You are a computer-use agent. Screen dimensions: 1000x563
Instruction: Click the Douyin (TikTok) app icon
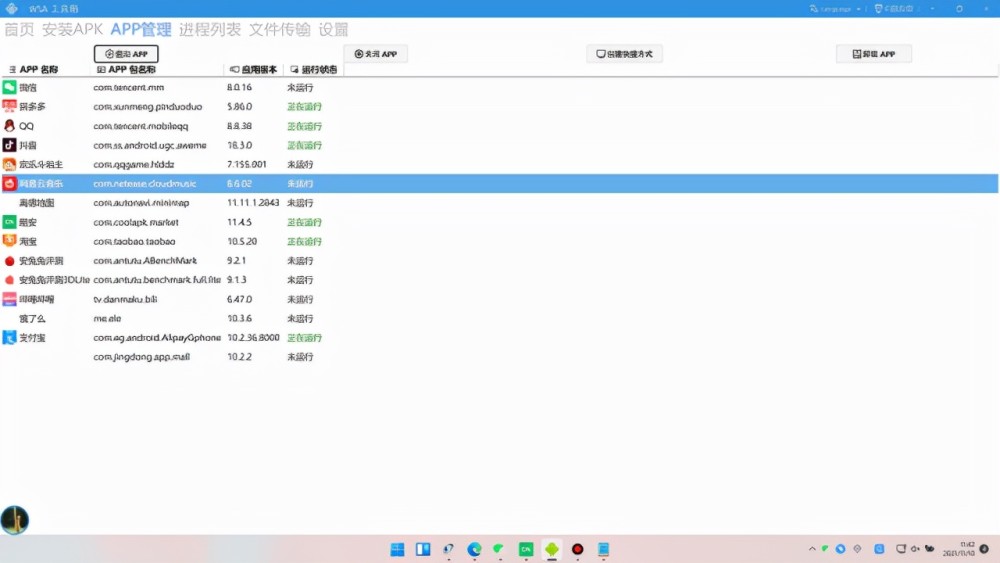click(x=9, y=145)
